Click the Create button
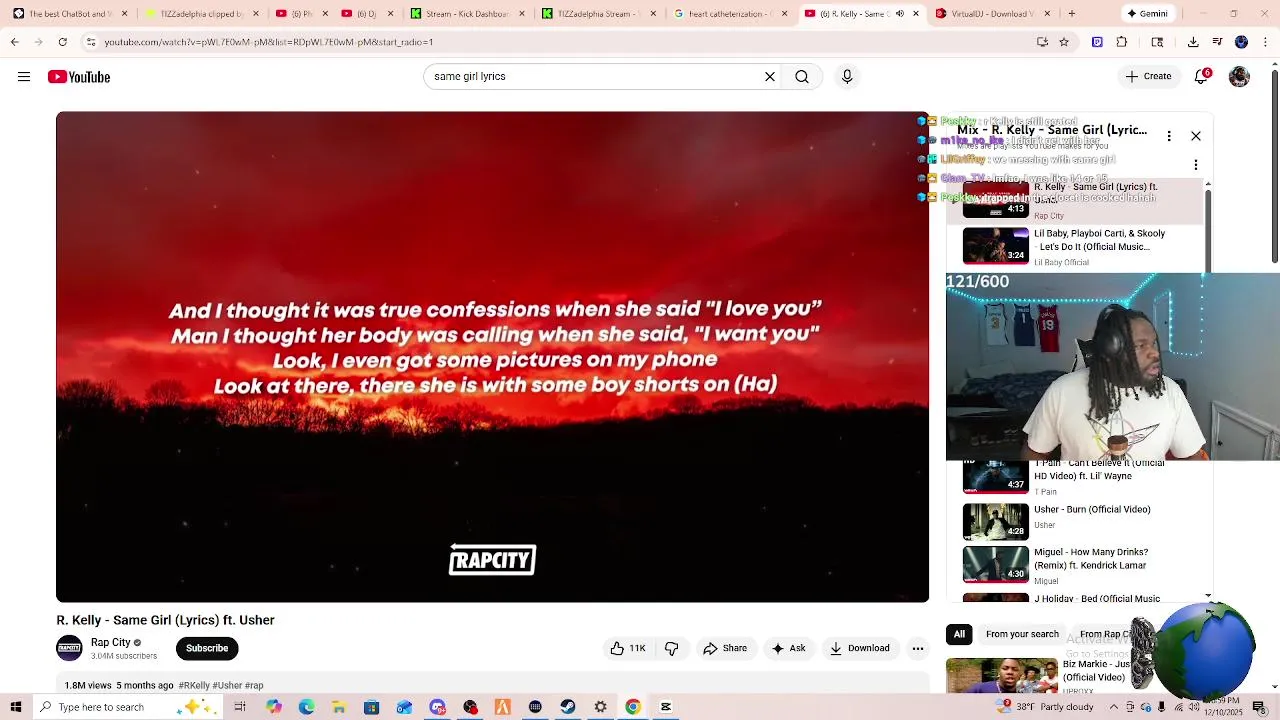Viewport: 1280px width, 720px height. pos(1148,76)
